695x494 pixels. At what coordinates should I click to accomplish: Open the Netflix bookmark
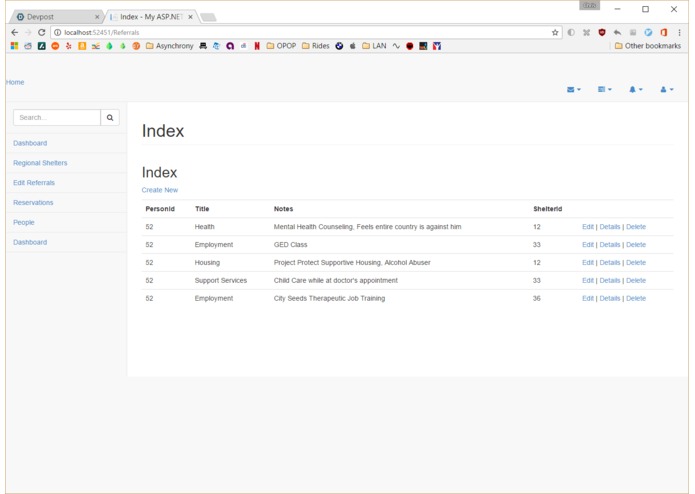[x=257, y=46]
